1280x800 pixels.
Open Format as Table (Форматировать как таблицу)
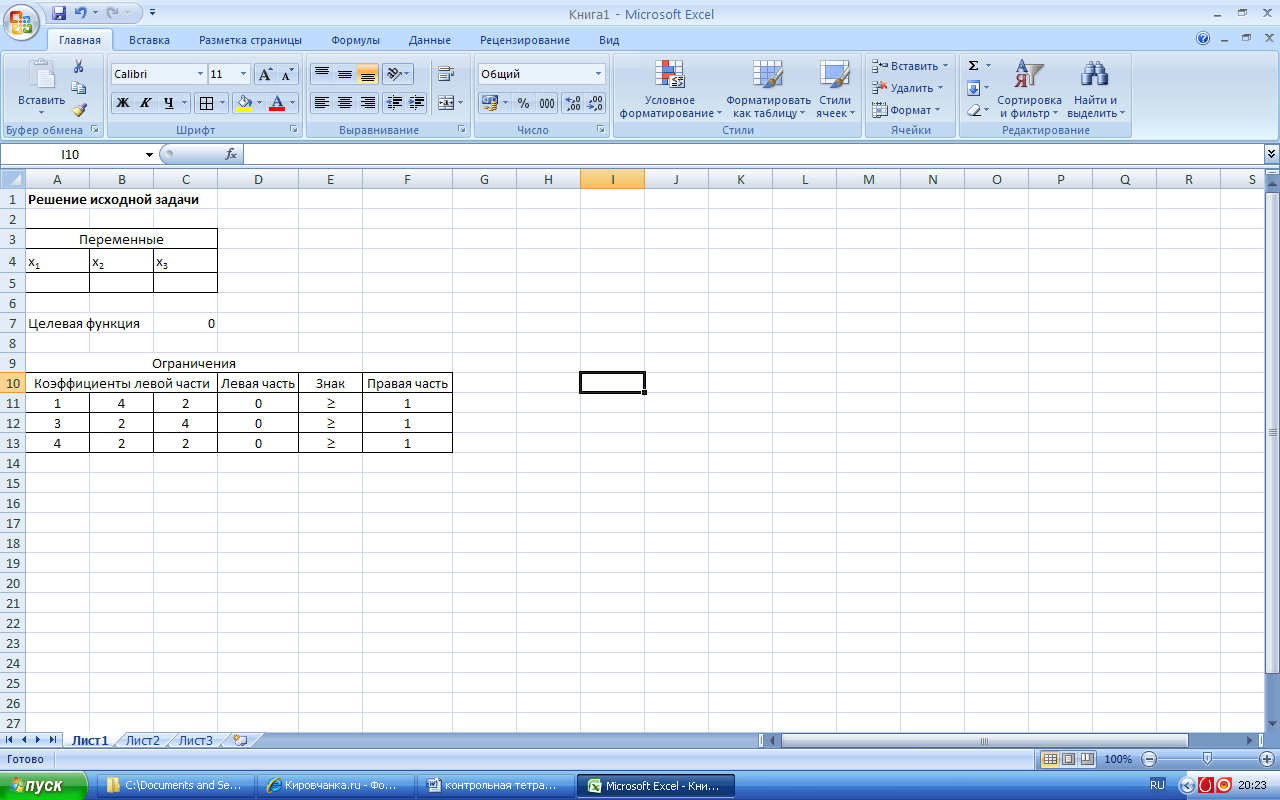click(768, 89)
